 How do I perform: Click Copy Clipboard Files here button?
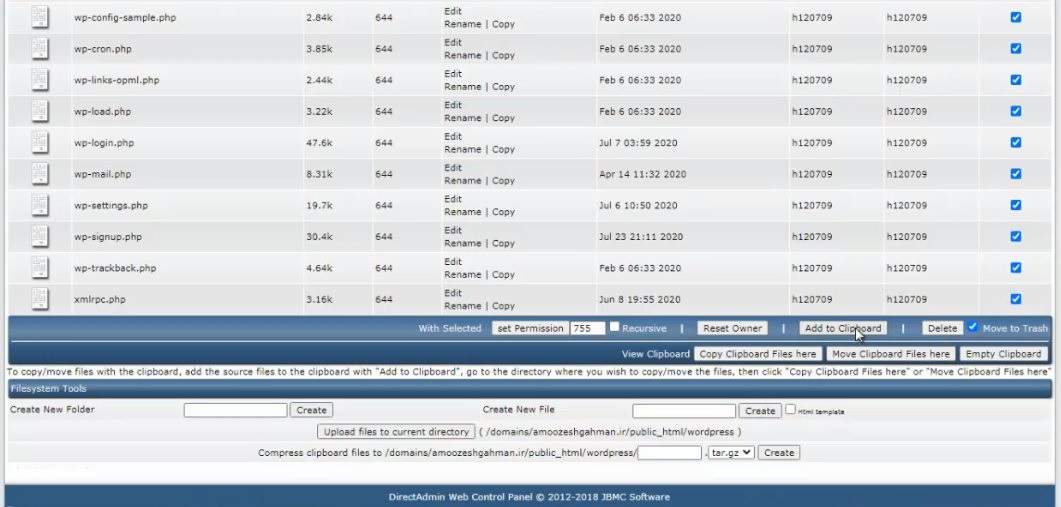(x=758, y=354)
